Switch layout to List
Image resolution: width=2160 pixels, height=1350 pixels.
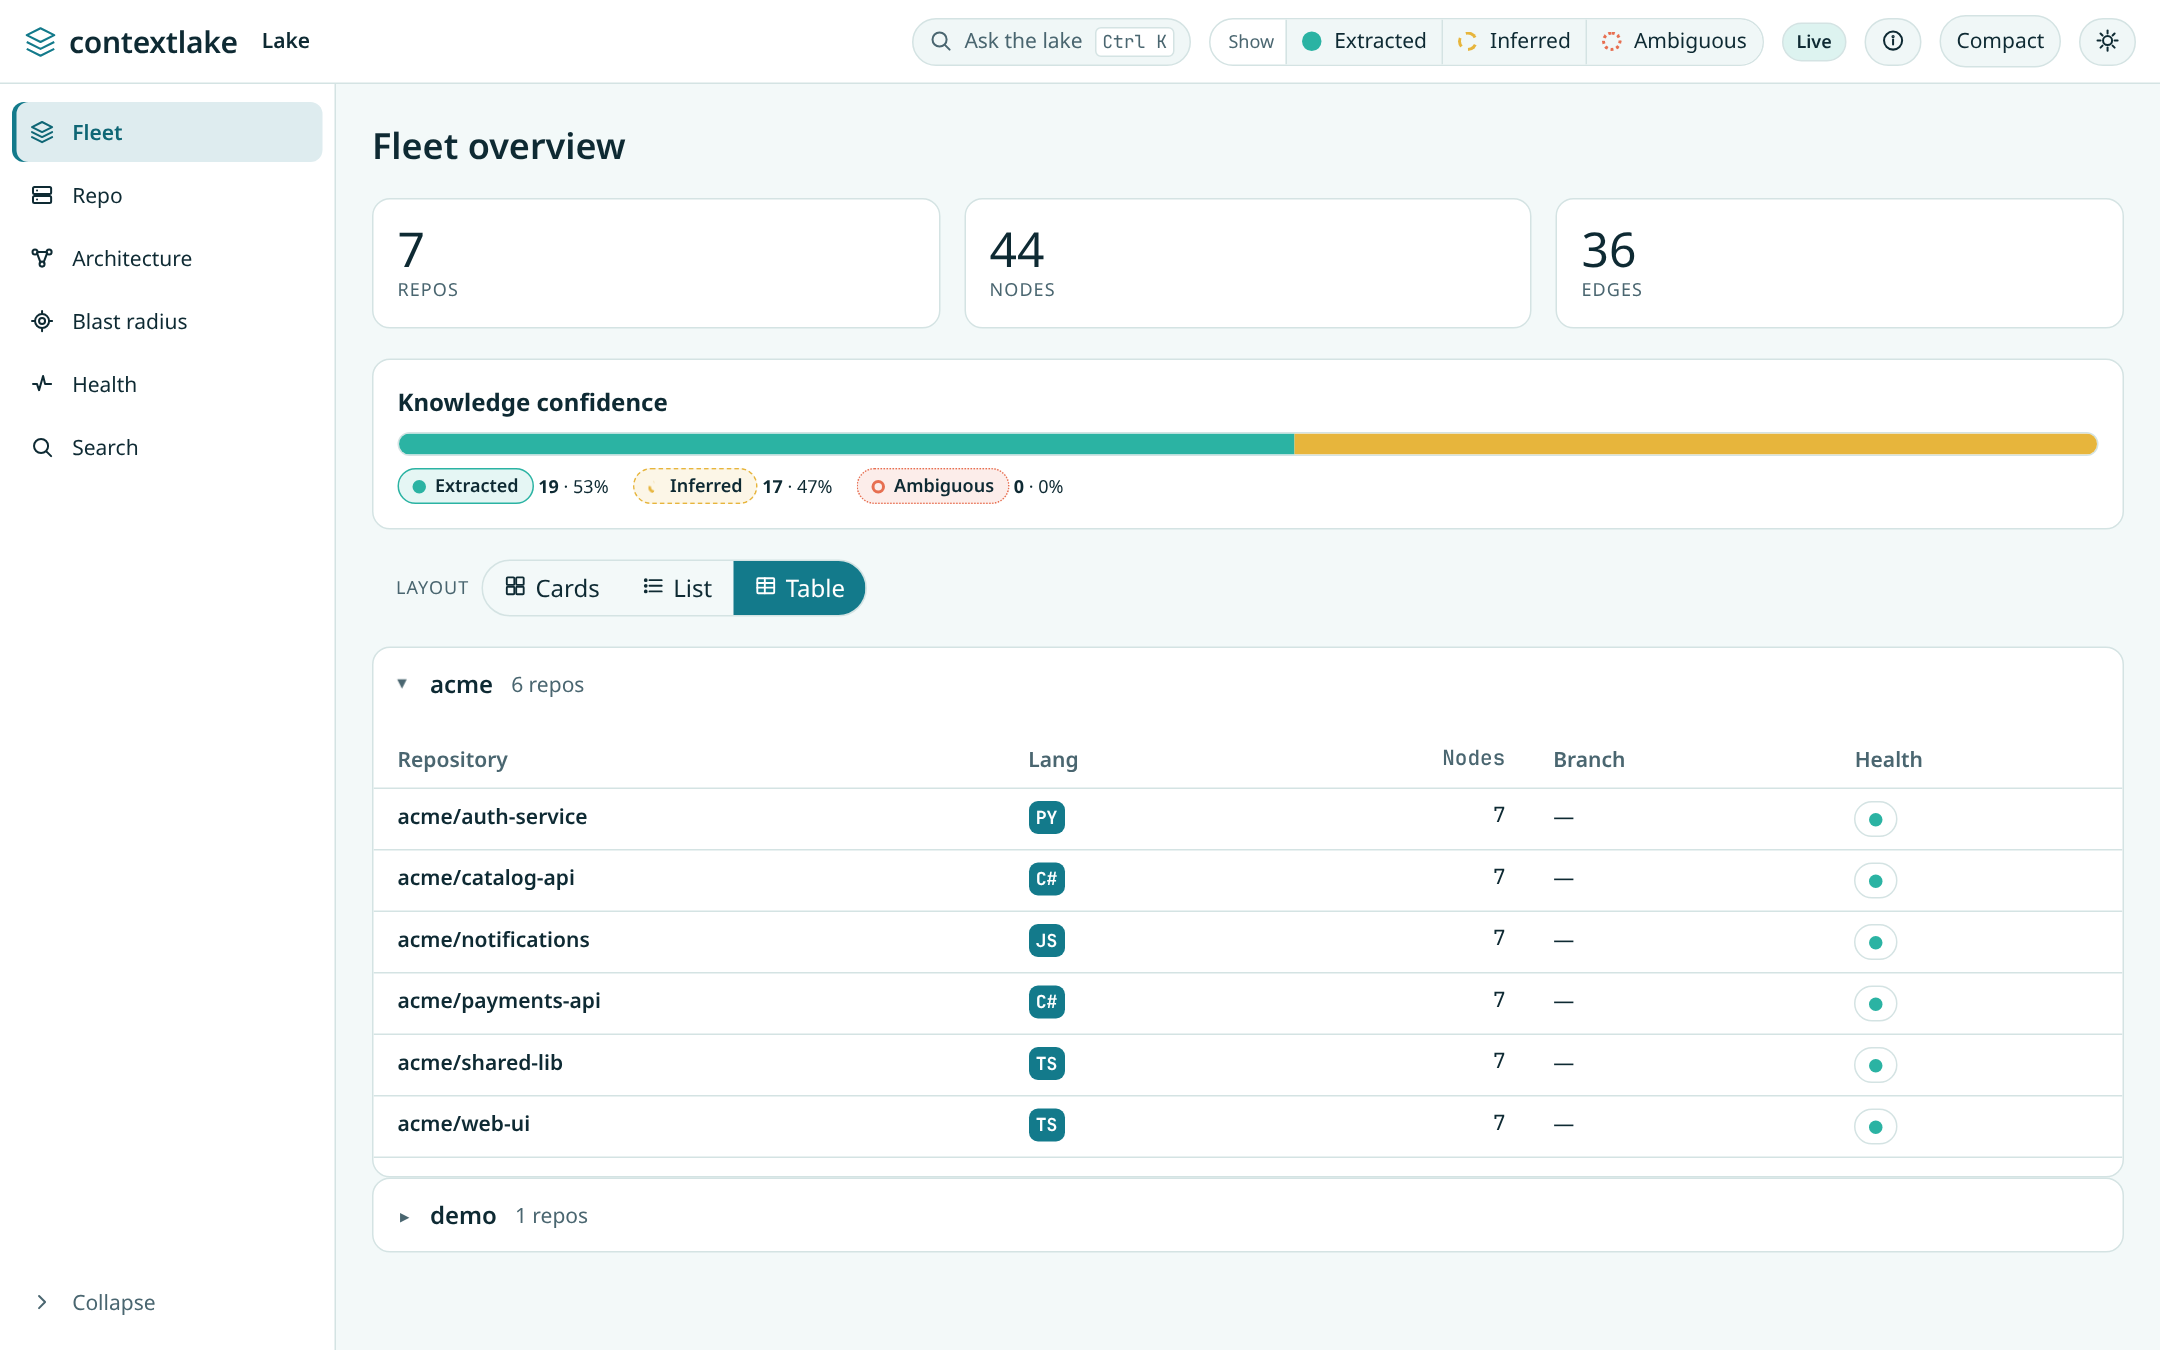coord(677,588)
